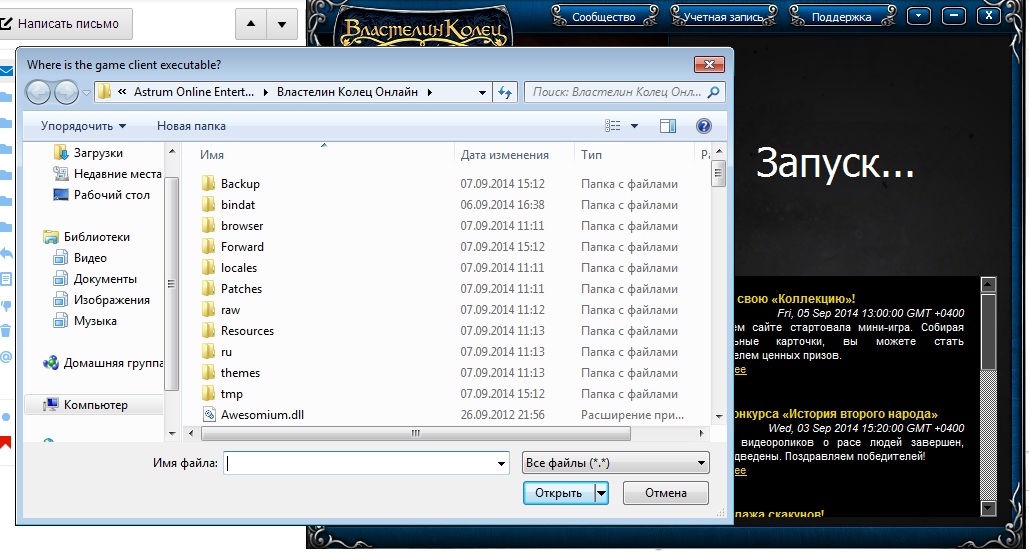Screen dimensions: 1029x554
Task: Click the Back navigation arrow in dialog
Action: [x=38, y=93]
